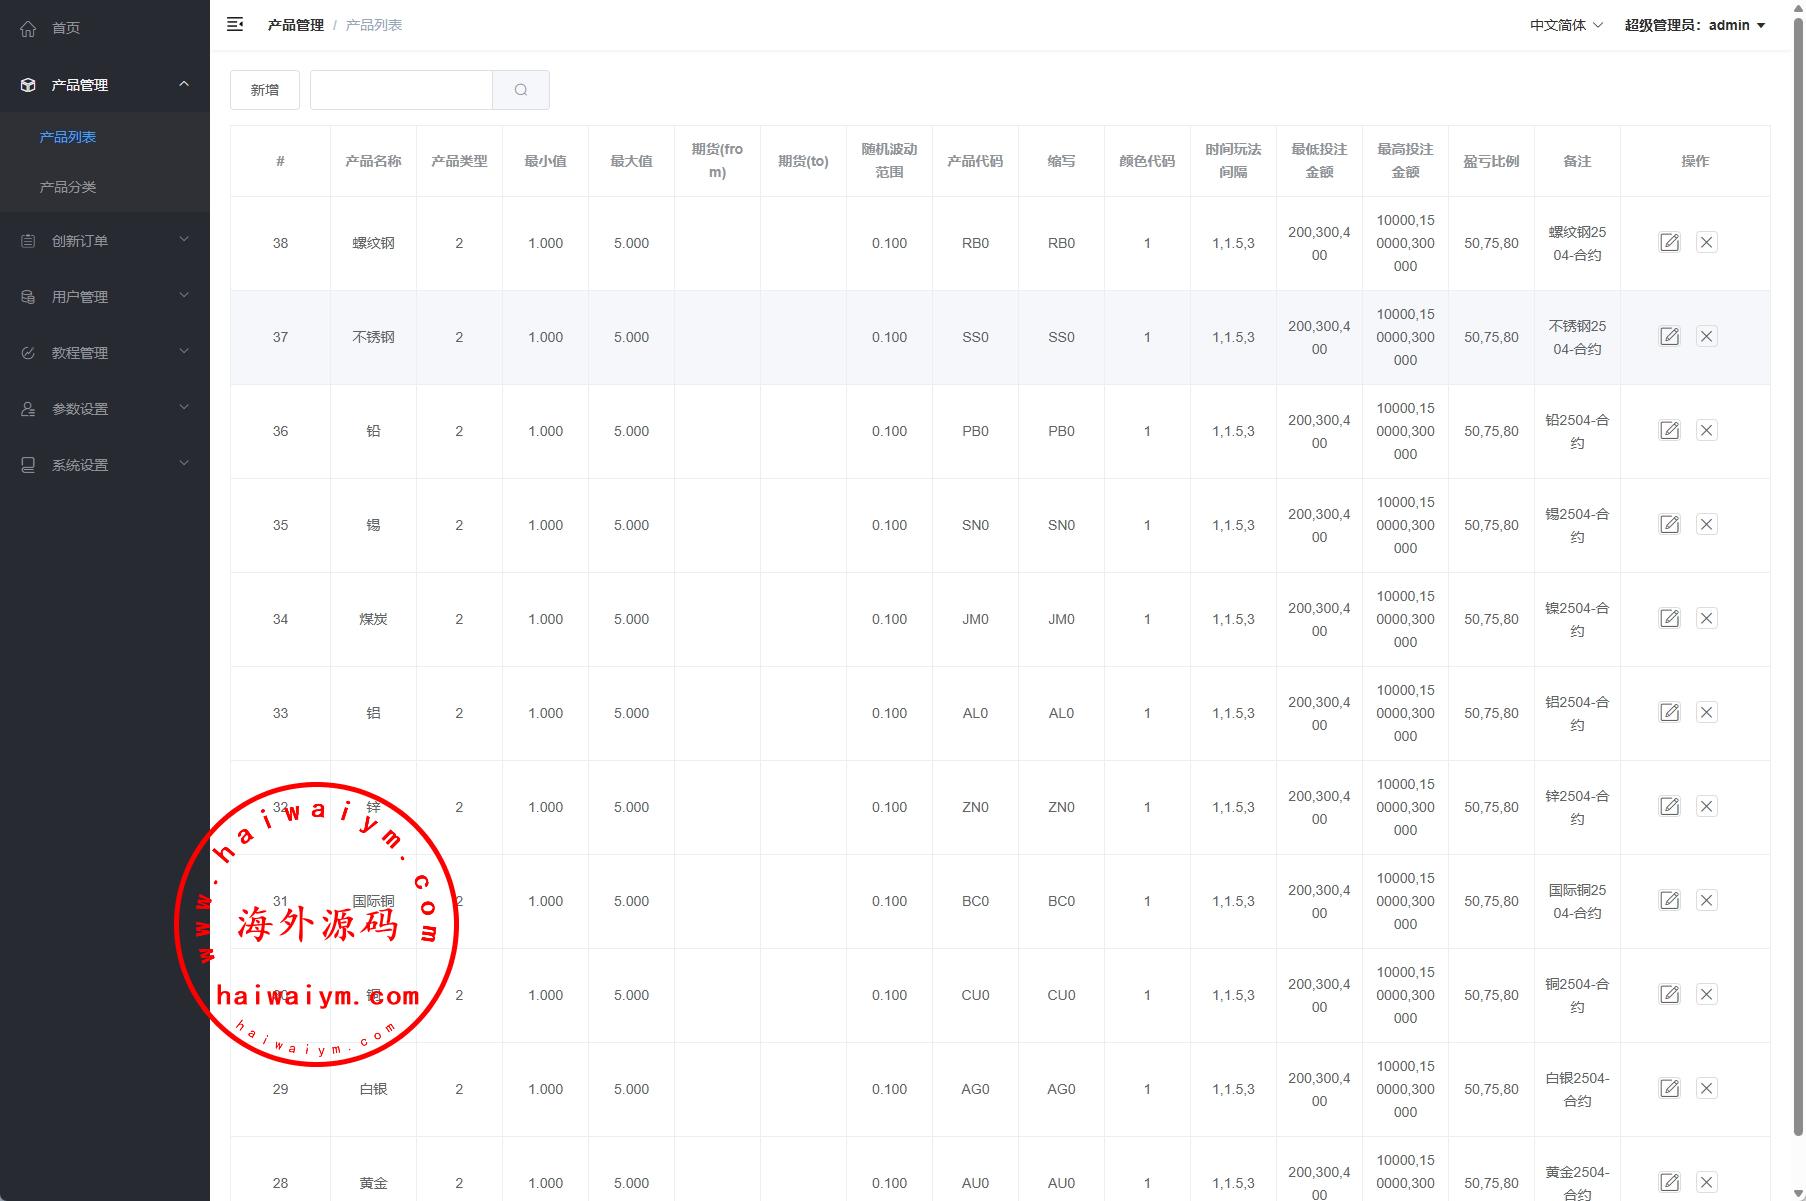This screenshot has width=1806, height=1201.
Task: Edit the product row with ID 36
Action: [x=1669, y=431]
